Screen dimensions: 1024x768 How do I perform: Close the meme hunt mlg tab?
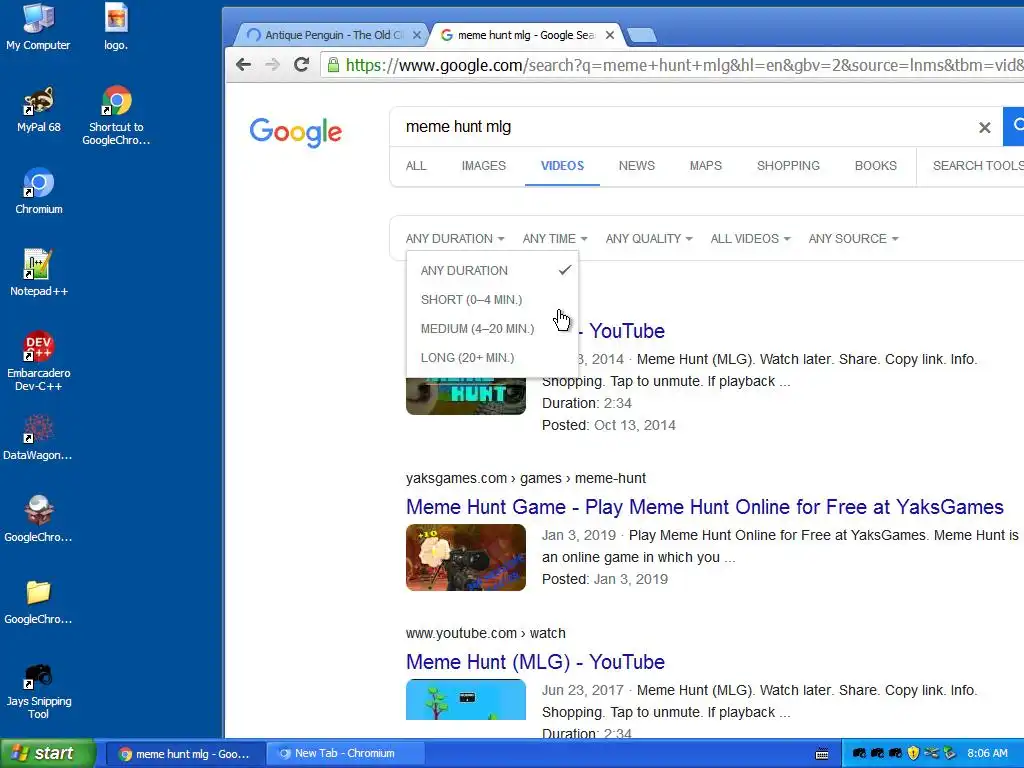click(x=609, y=35)
